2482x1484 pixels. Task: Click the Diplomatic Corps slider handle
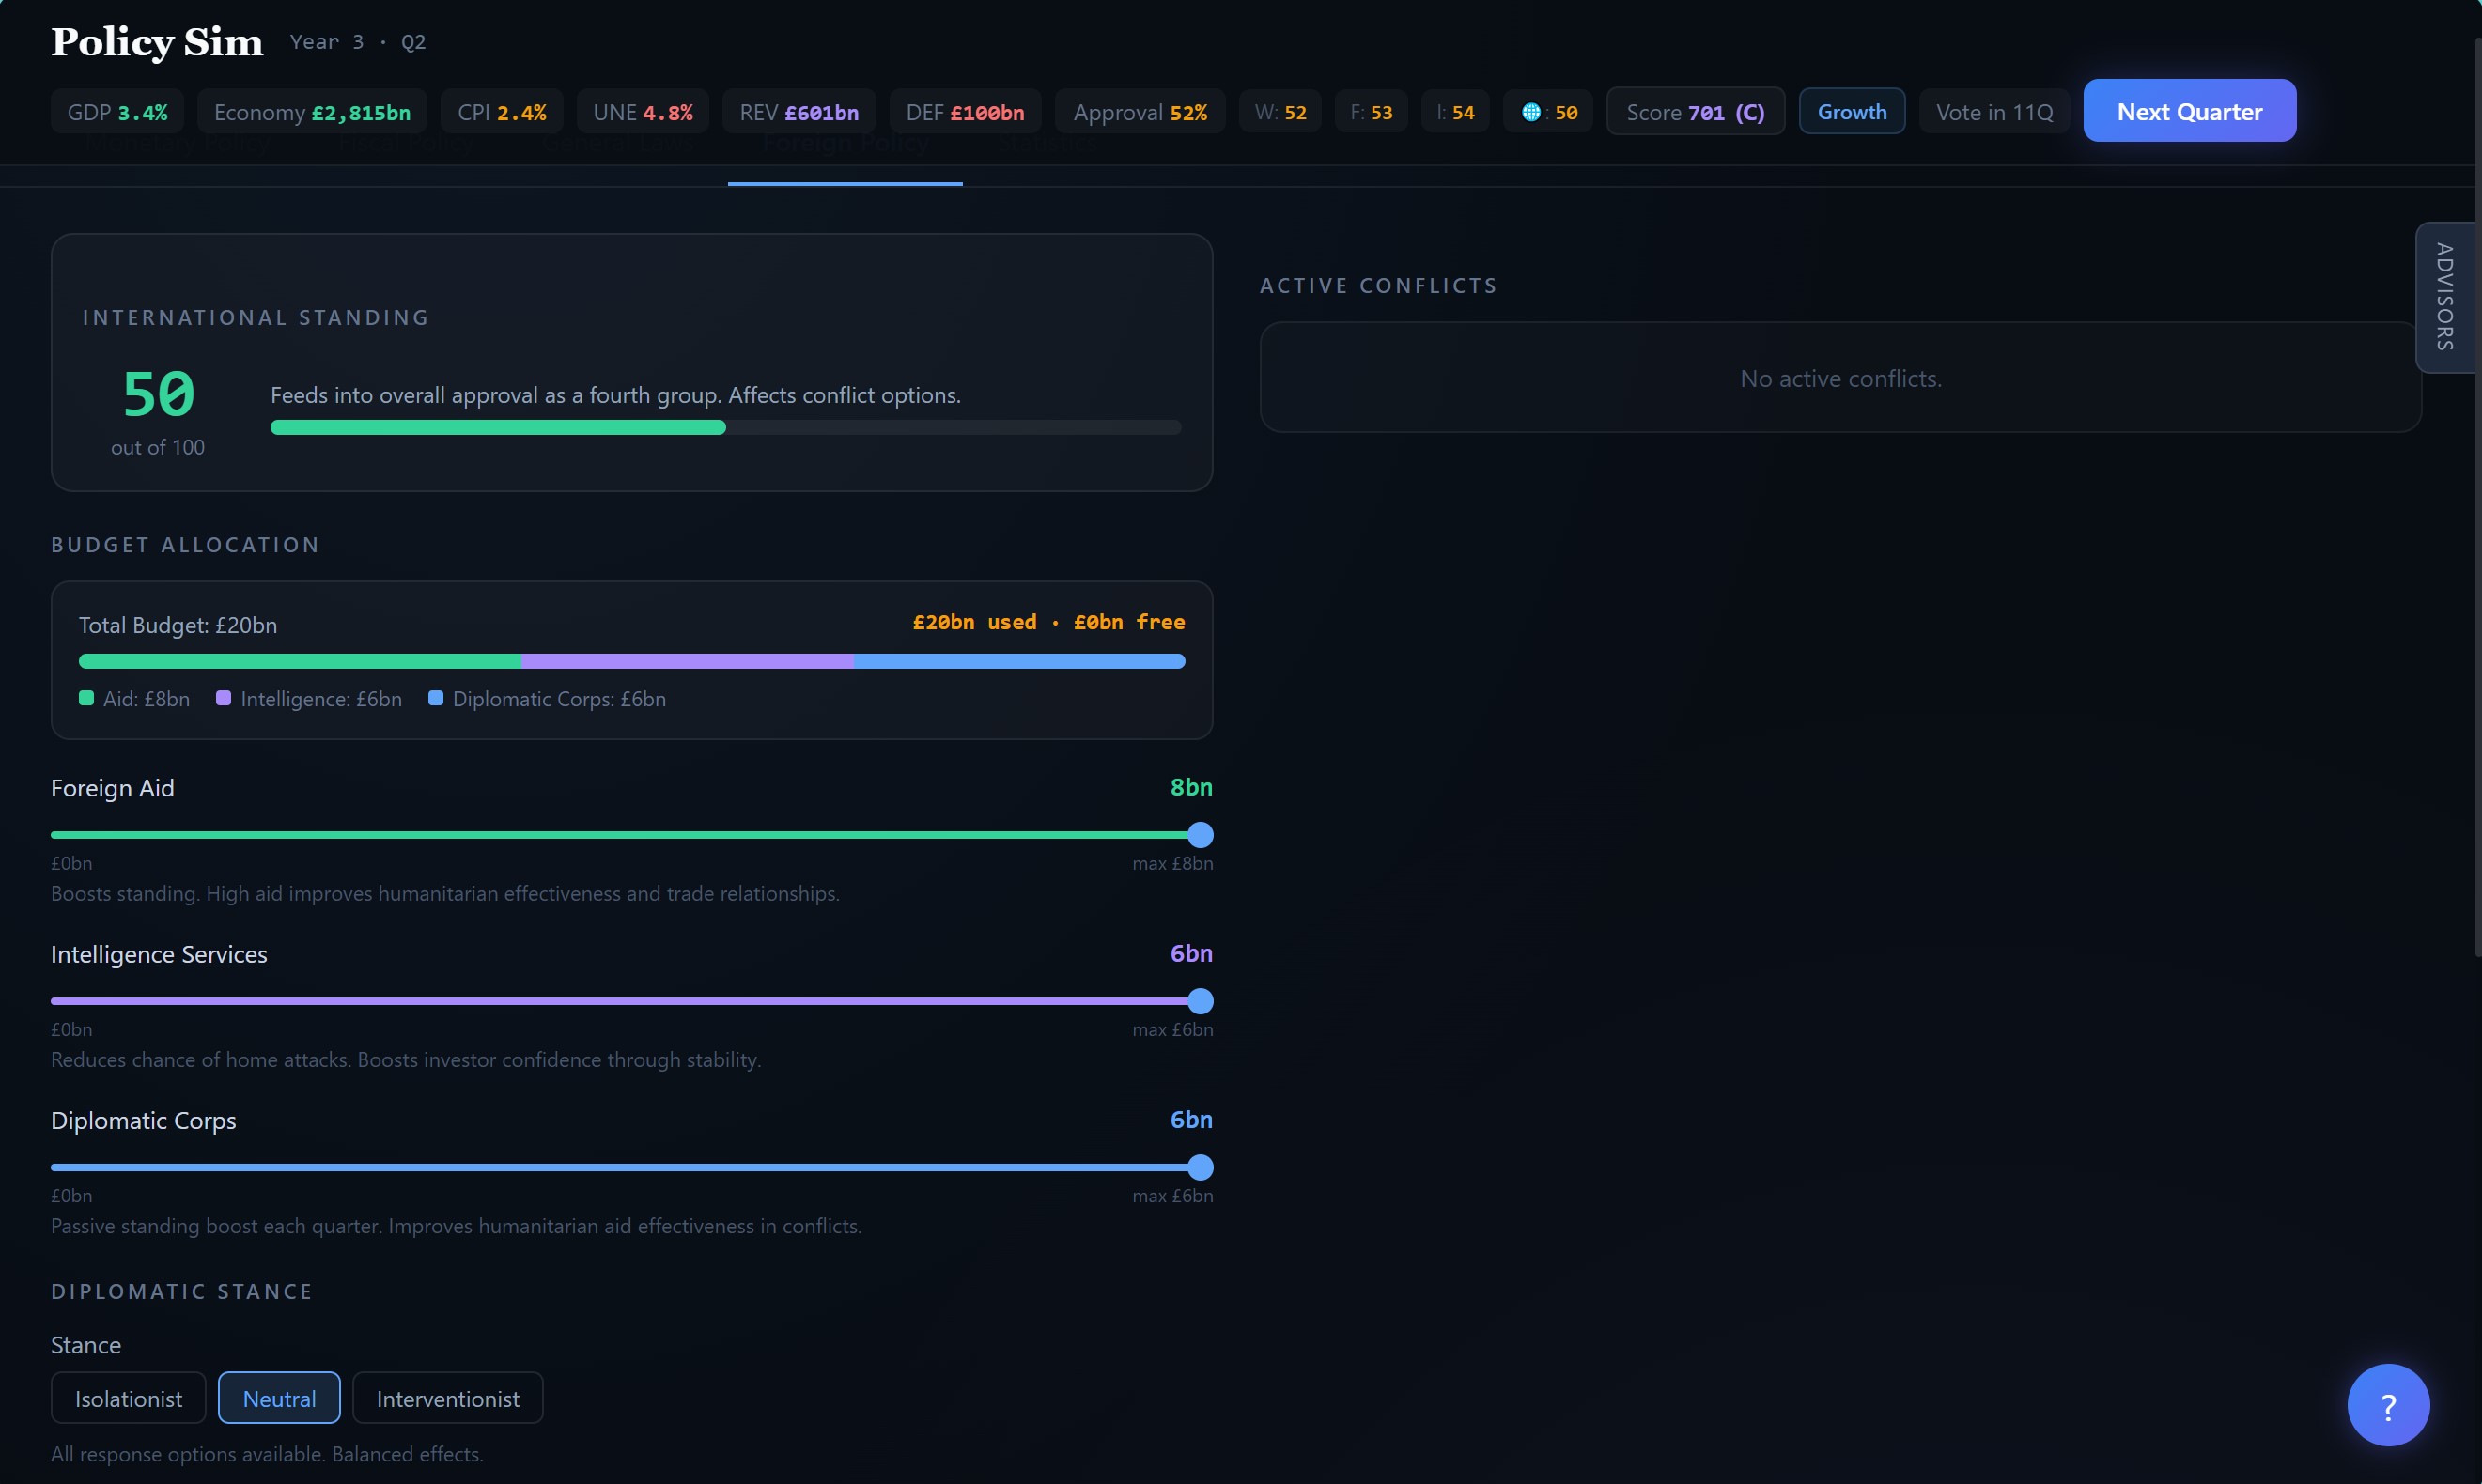point(1200,1167)
